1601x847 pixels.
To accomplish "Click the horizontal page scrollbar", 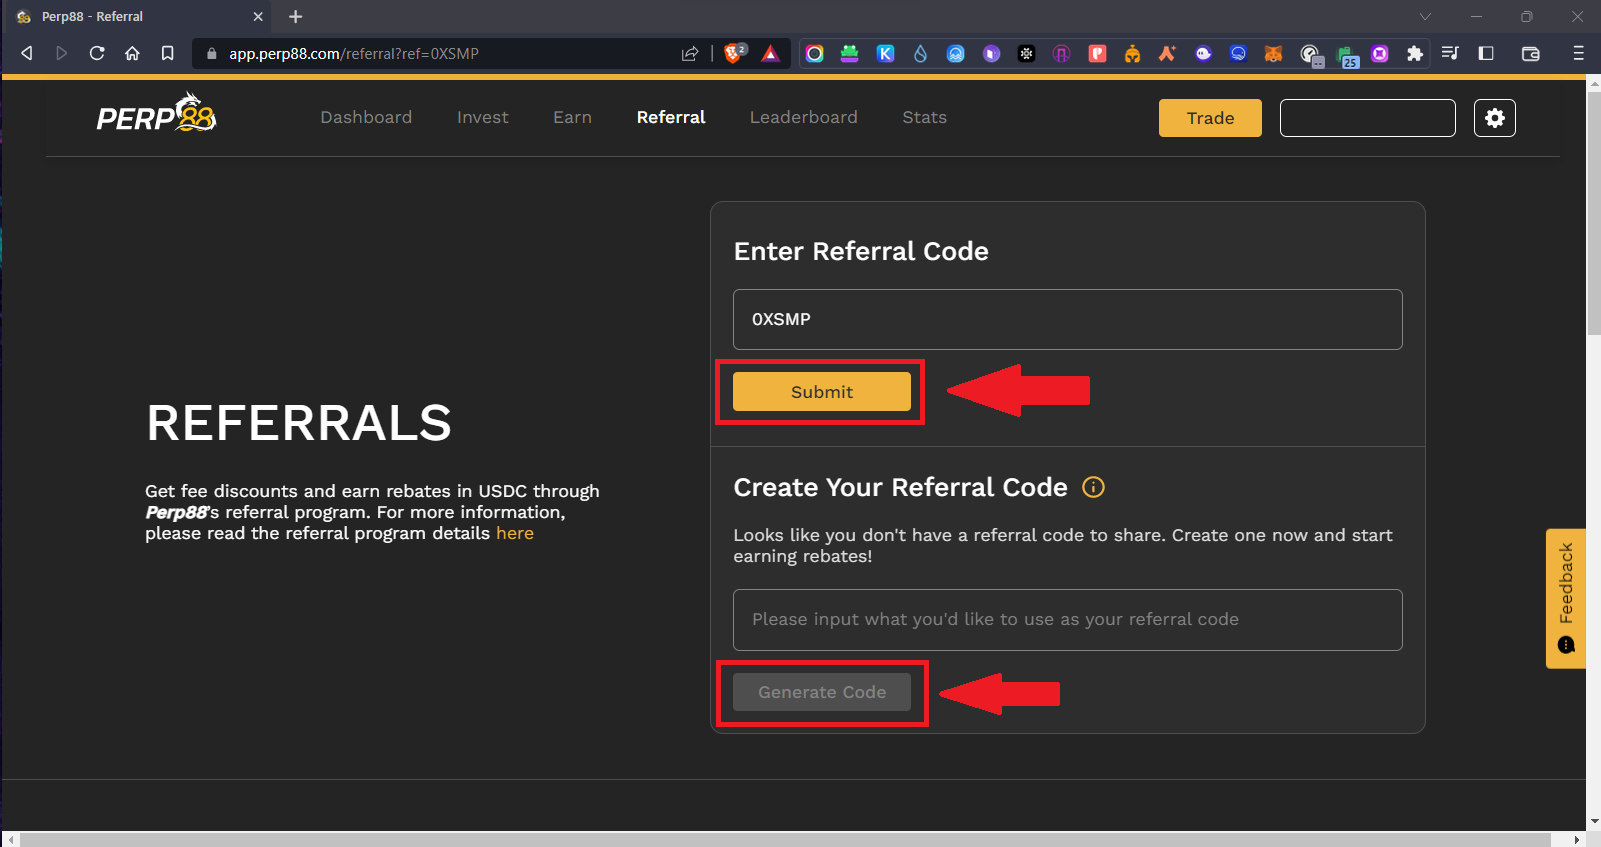I will pos(785,839).
